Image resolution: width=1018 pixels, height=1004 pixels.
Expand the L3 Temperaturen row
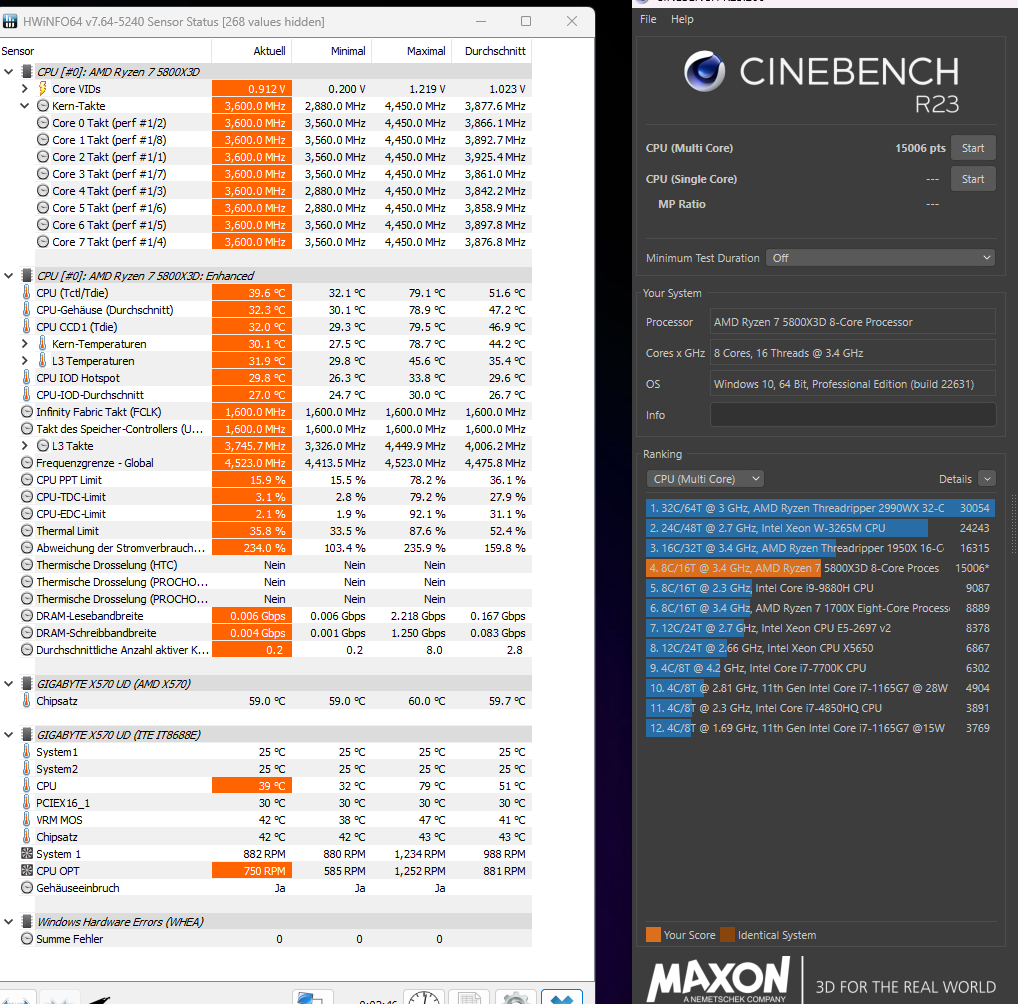25,360
